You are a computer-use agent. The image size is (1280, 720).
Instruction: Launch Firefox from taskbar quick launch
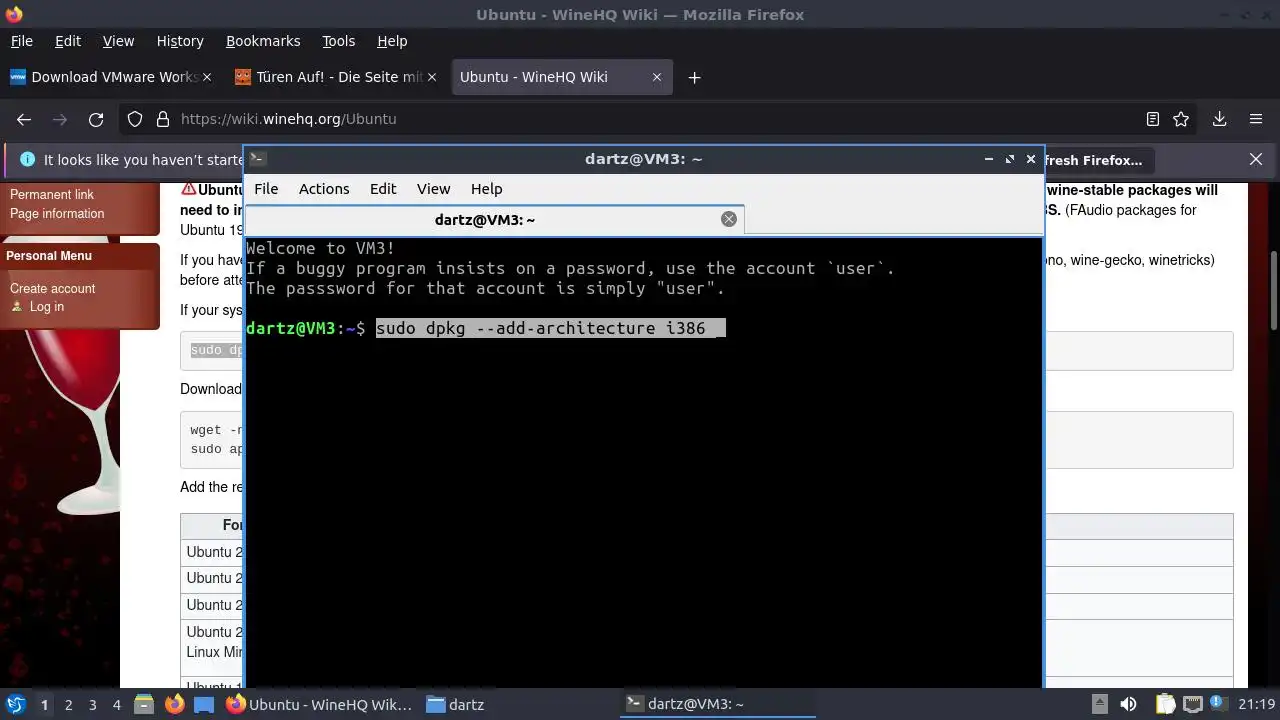pyautogui.click(x=174, y=704)
